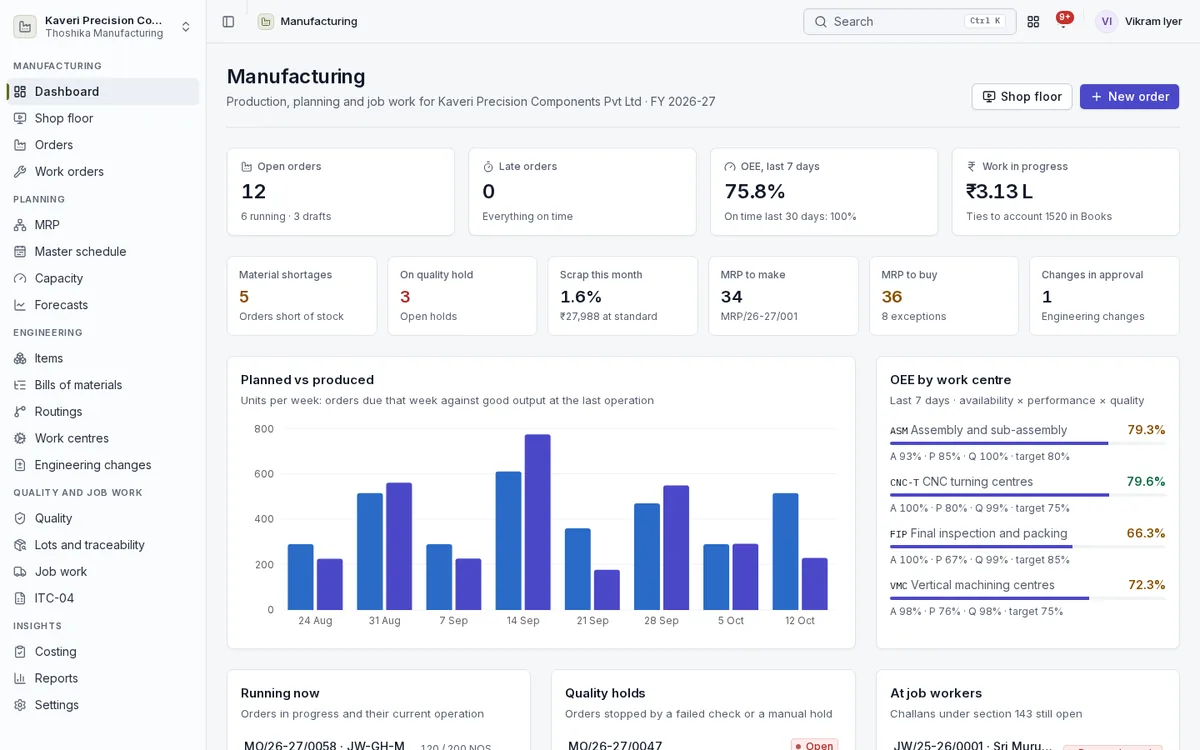Click Assembly and sub-assembly OEE progress bar

pos(1028,443)
